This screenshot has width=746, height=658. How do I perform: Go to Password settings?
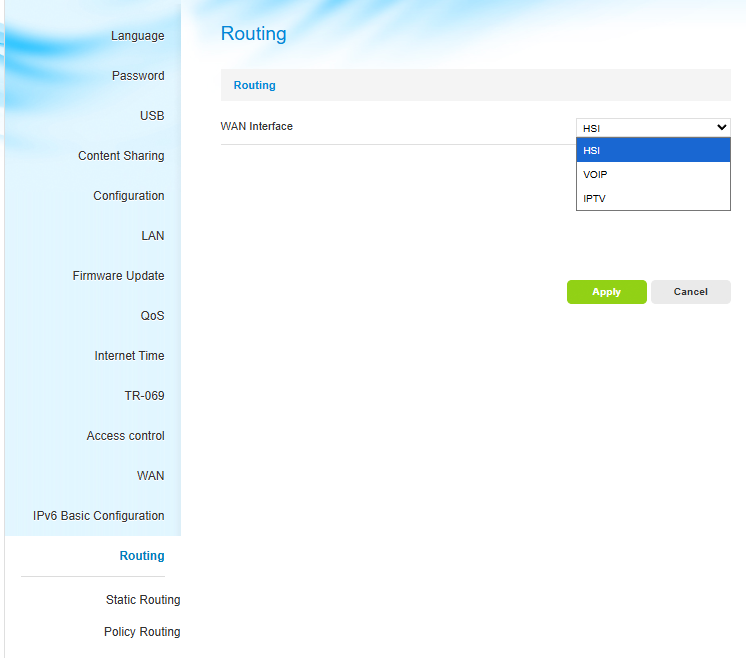138,76
